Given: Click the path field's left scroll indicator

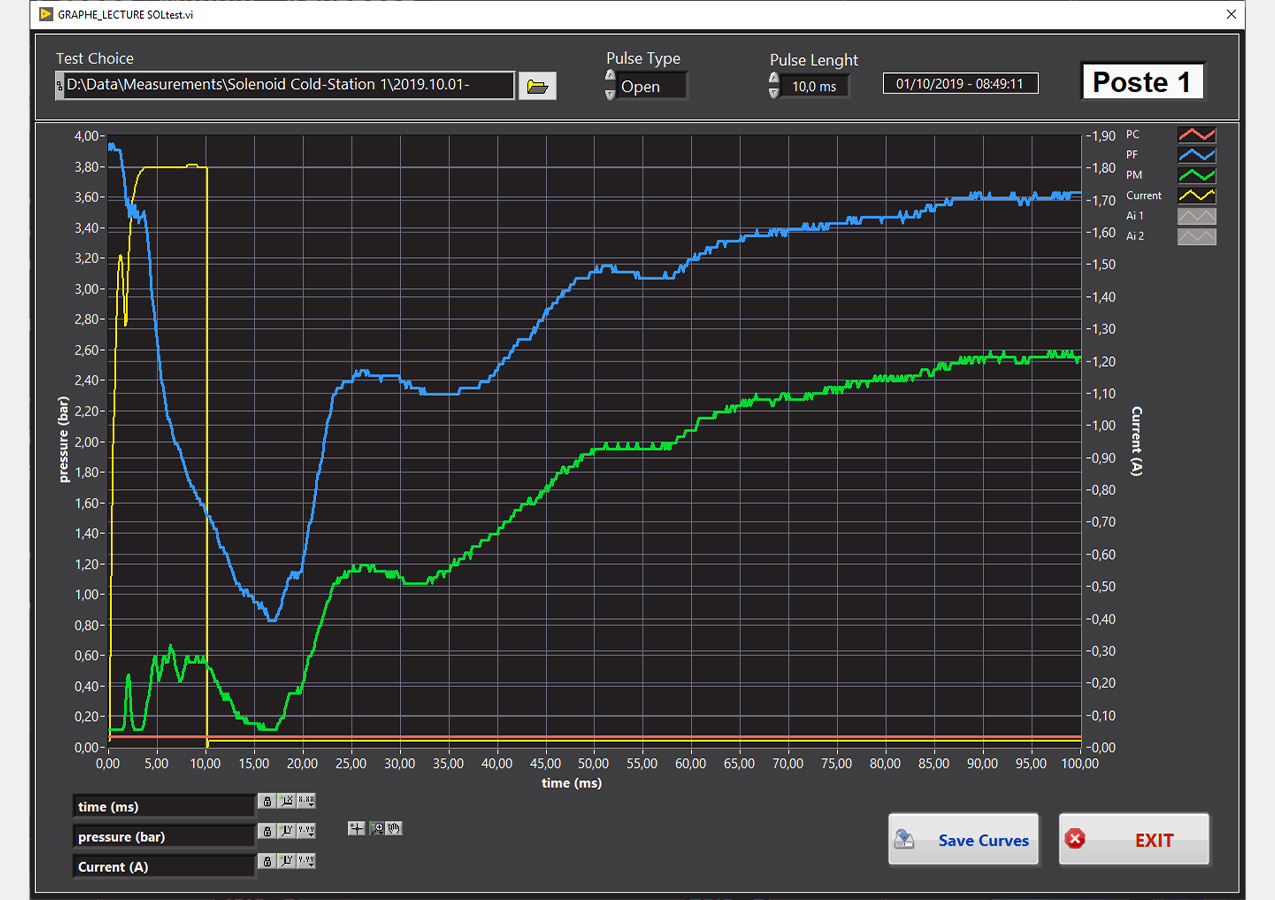Looking at the screenshot, I should (60, 86).
